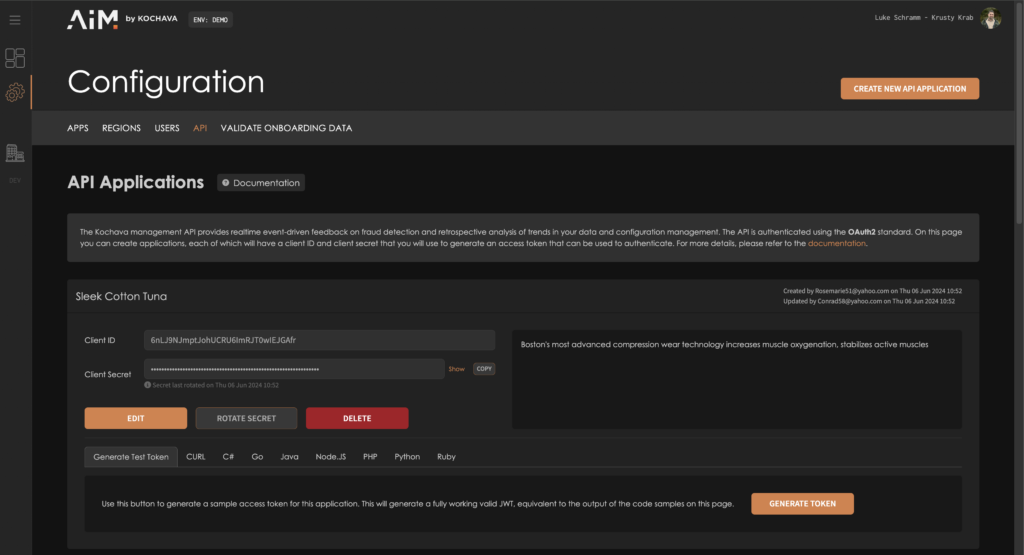The image size is (1024, 555).
Task: Show the hidden client secret
Action: tap(456, 369)
